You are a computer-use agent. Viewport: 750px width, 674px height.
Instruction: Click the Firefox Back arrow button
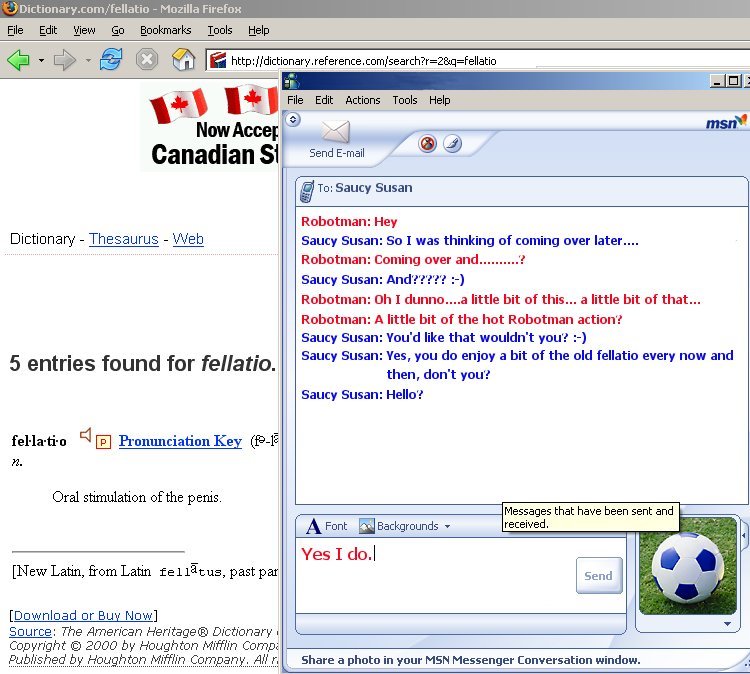[x=18, y=60]
